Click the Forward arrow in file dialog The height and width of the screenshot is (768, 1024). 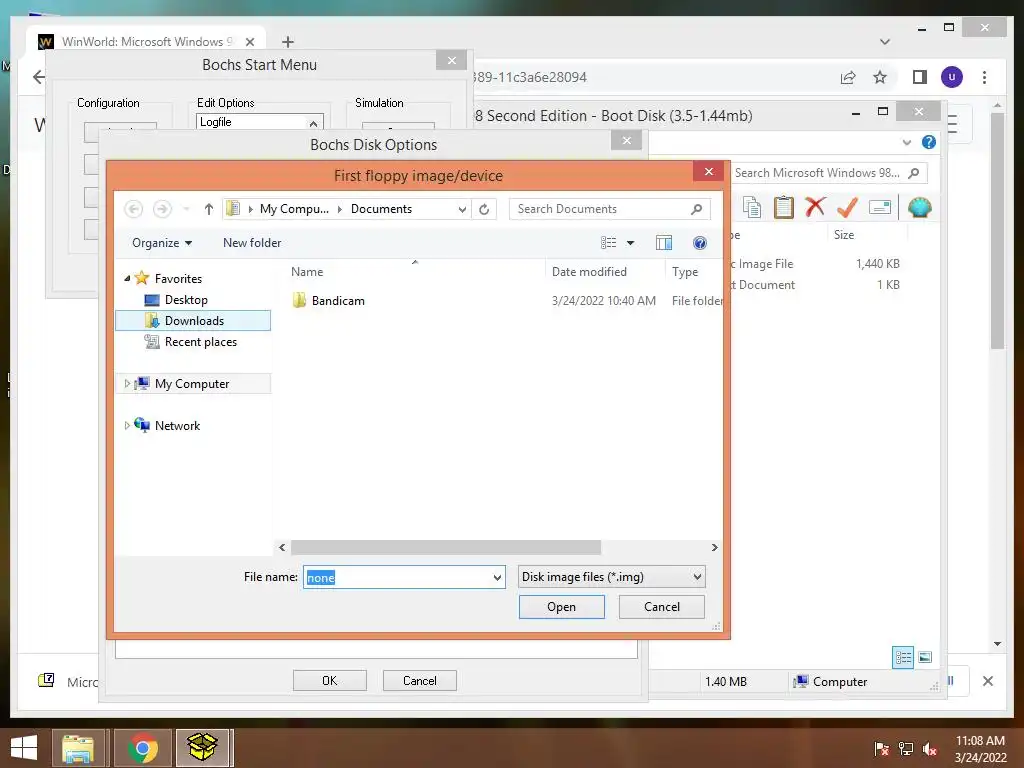coord(162,209)
